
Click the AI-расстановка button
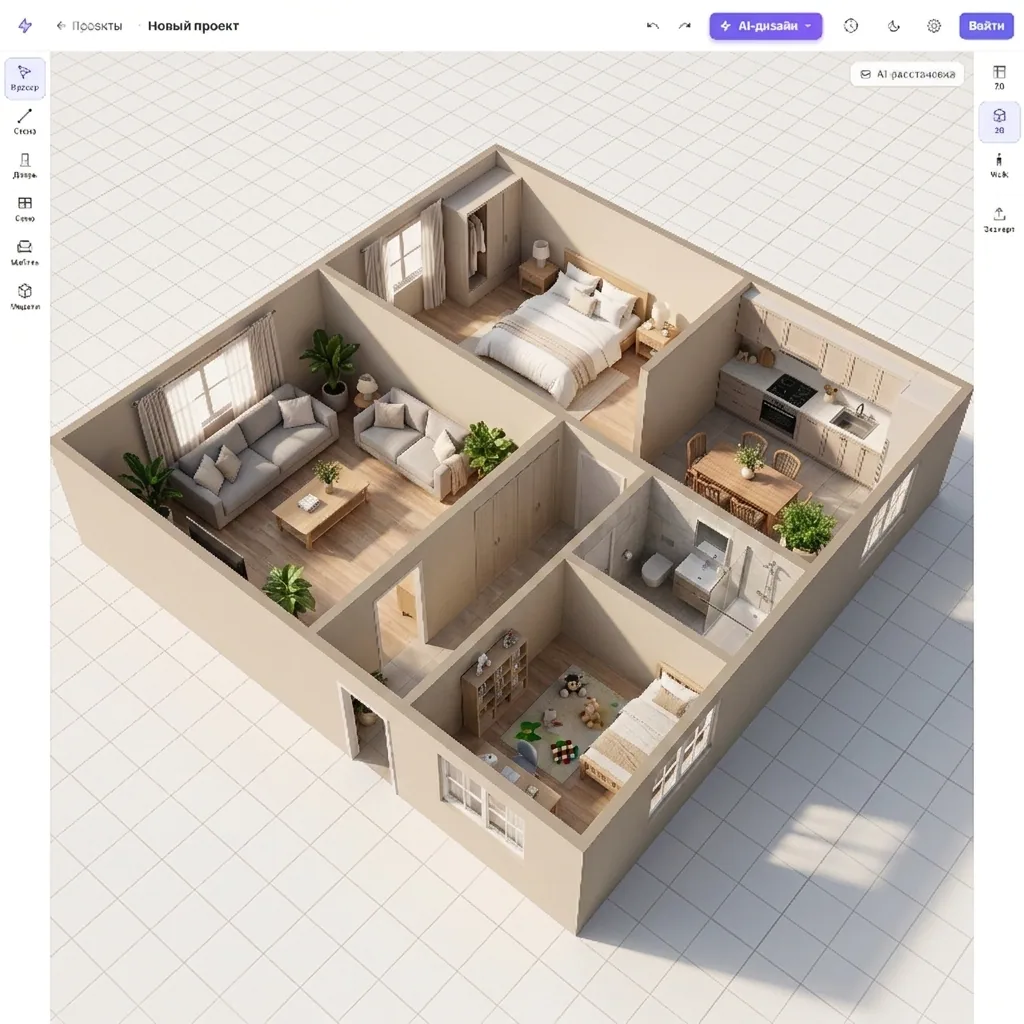pos(907,74)
